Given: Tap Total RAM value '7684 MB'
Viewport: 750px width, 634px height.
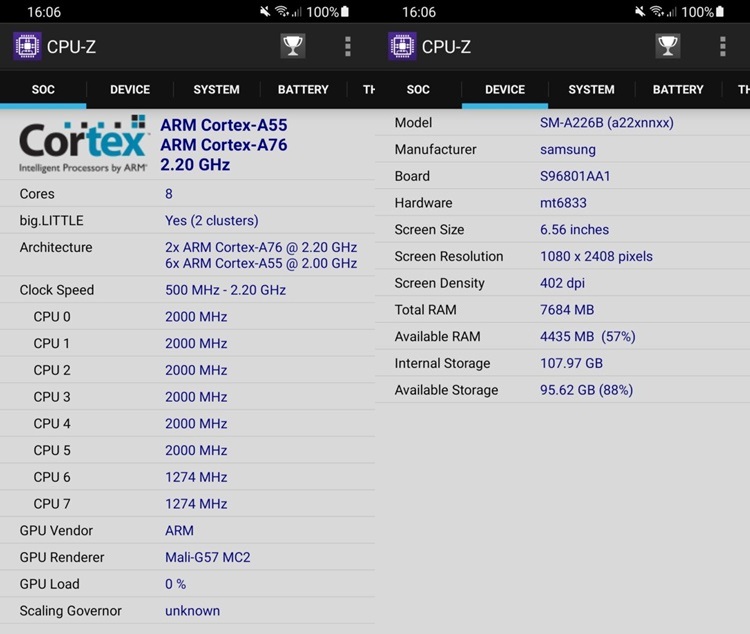Looking at the screenshot, I should [567, 310].
